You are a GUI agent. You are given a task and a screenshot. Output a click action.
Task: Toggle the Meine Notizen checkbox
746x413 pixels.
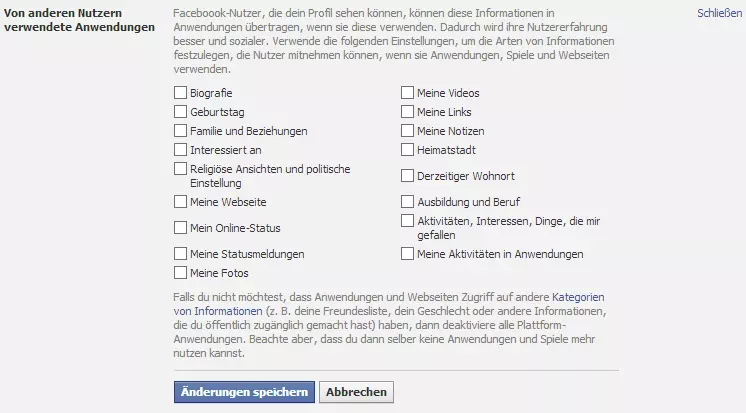point(407,131)
